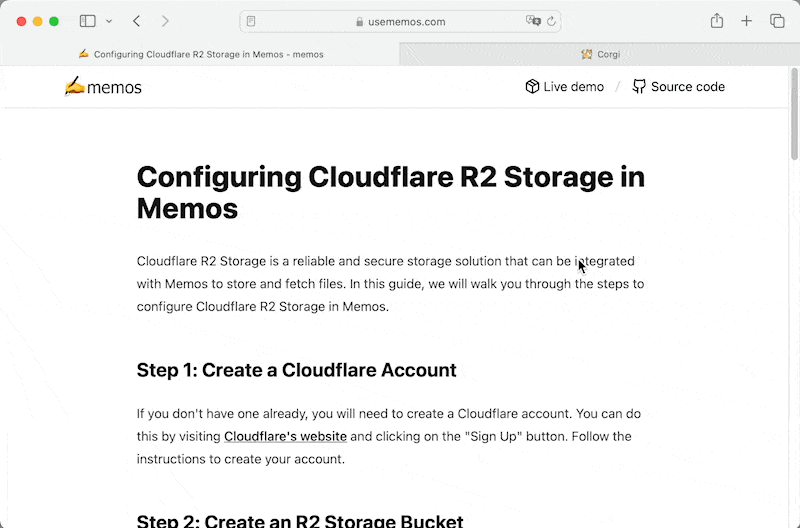
Task: Switch to the Corgi tab
Action: point(600,54)
